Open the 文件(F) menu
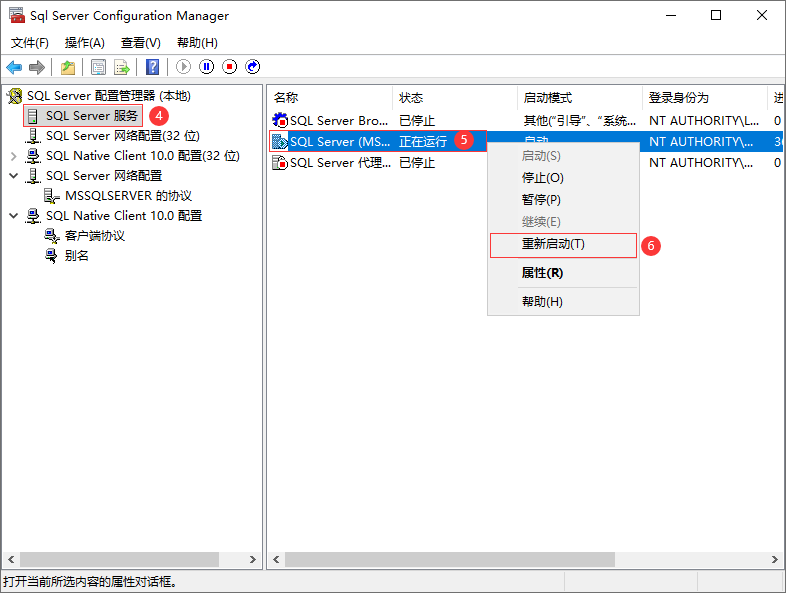The width and height of the screenshot is (786, 593). coord(30,43)
